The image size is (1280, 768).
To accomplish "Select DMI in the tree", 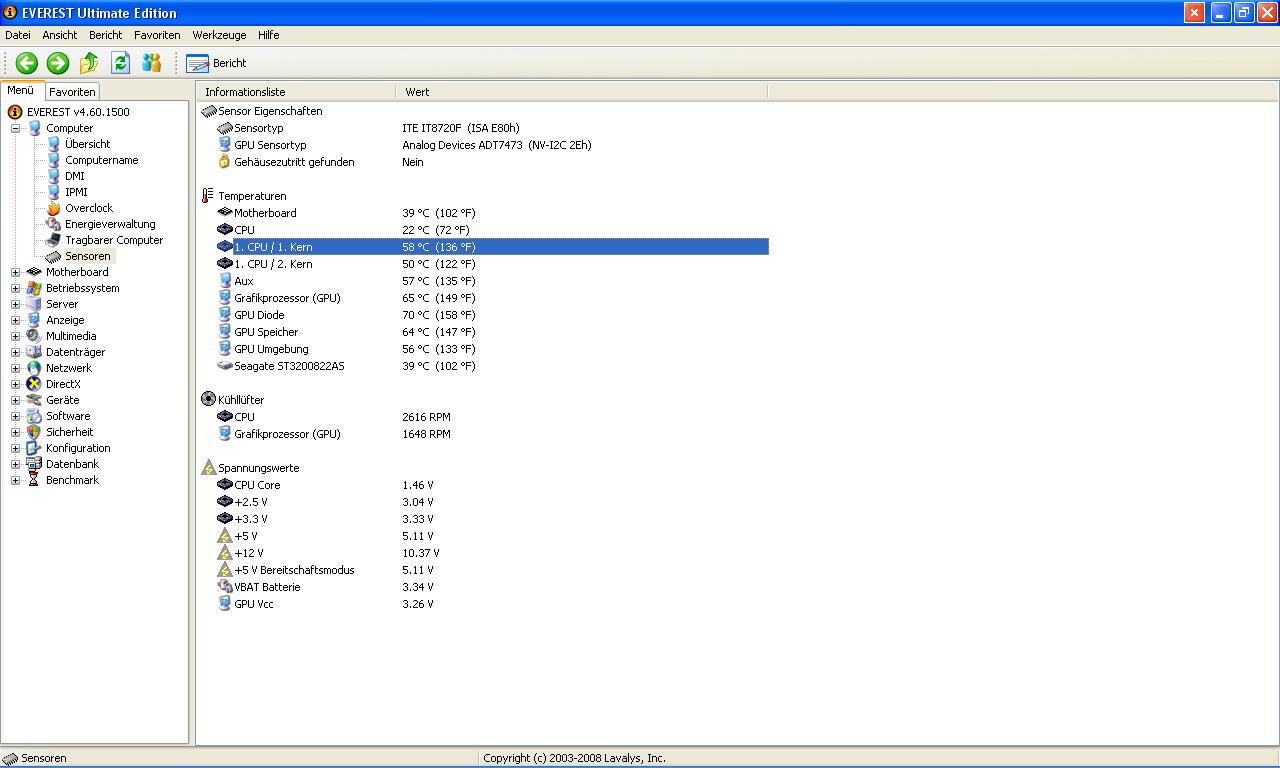I will pyautogui.click(x=75, y=176).
